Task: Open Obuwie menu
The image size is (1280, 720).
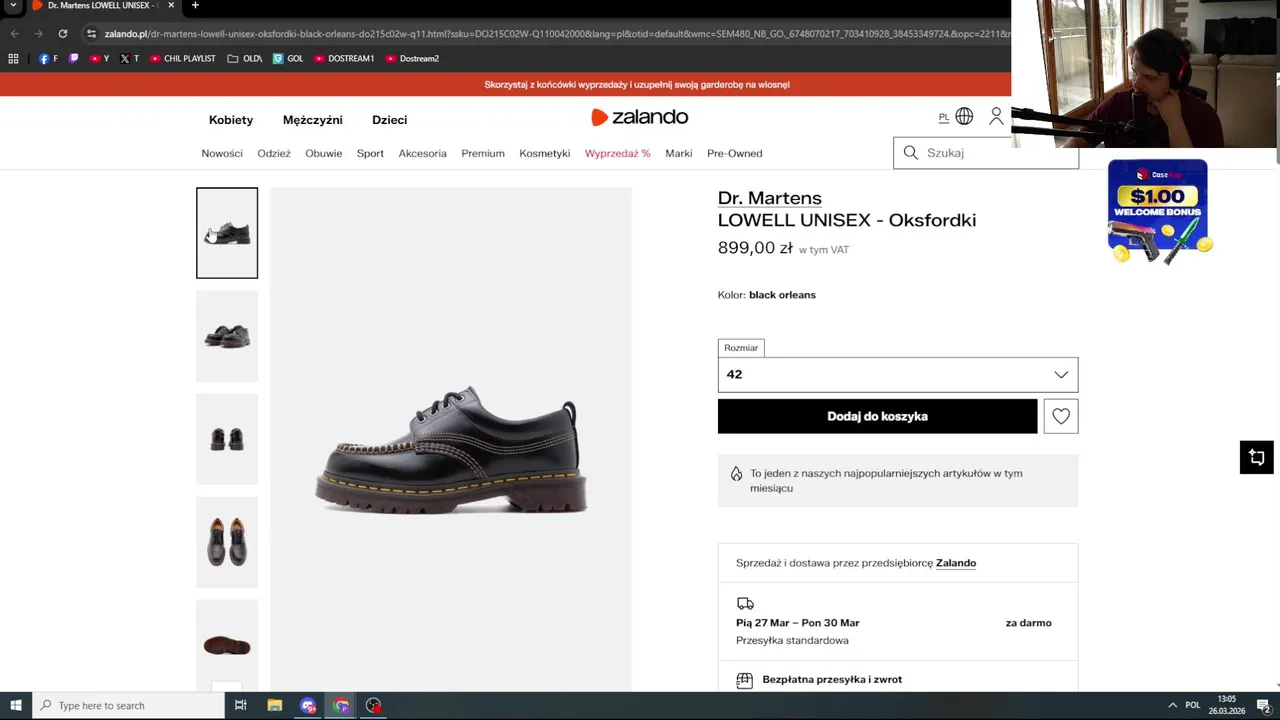Action: point(323,153)
